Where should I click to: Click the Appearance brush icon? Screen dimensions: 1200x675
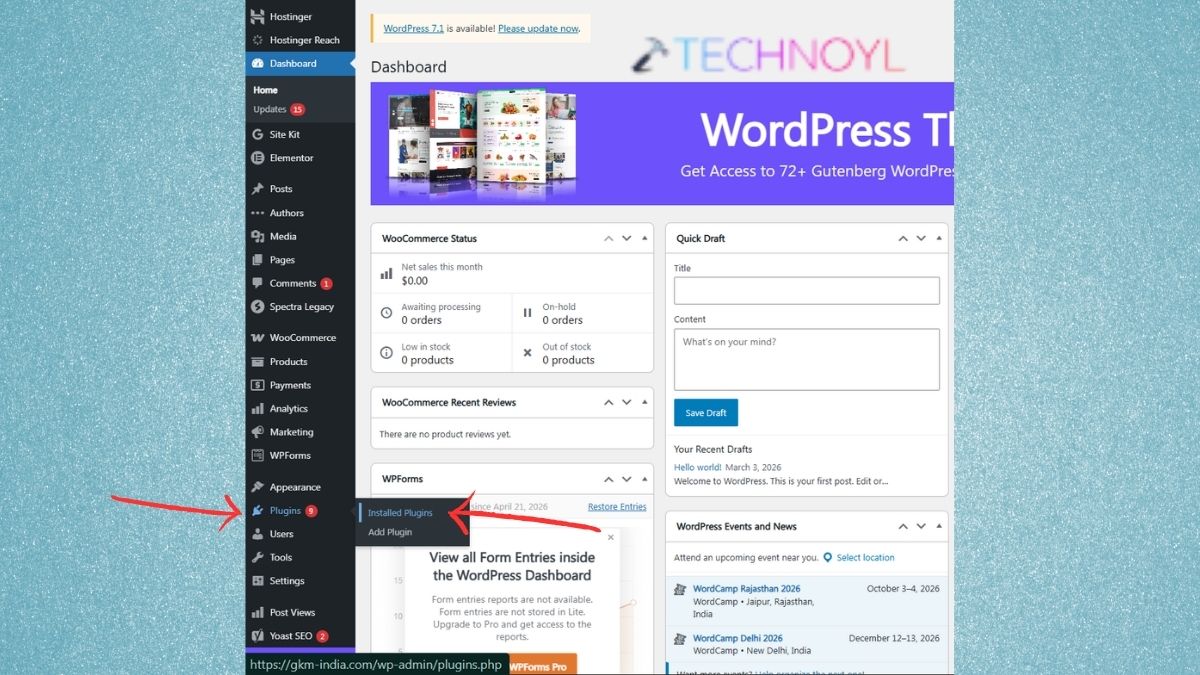[x=258, y=487]
